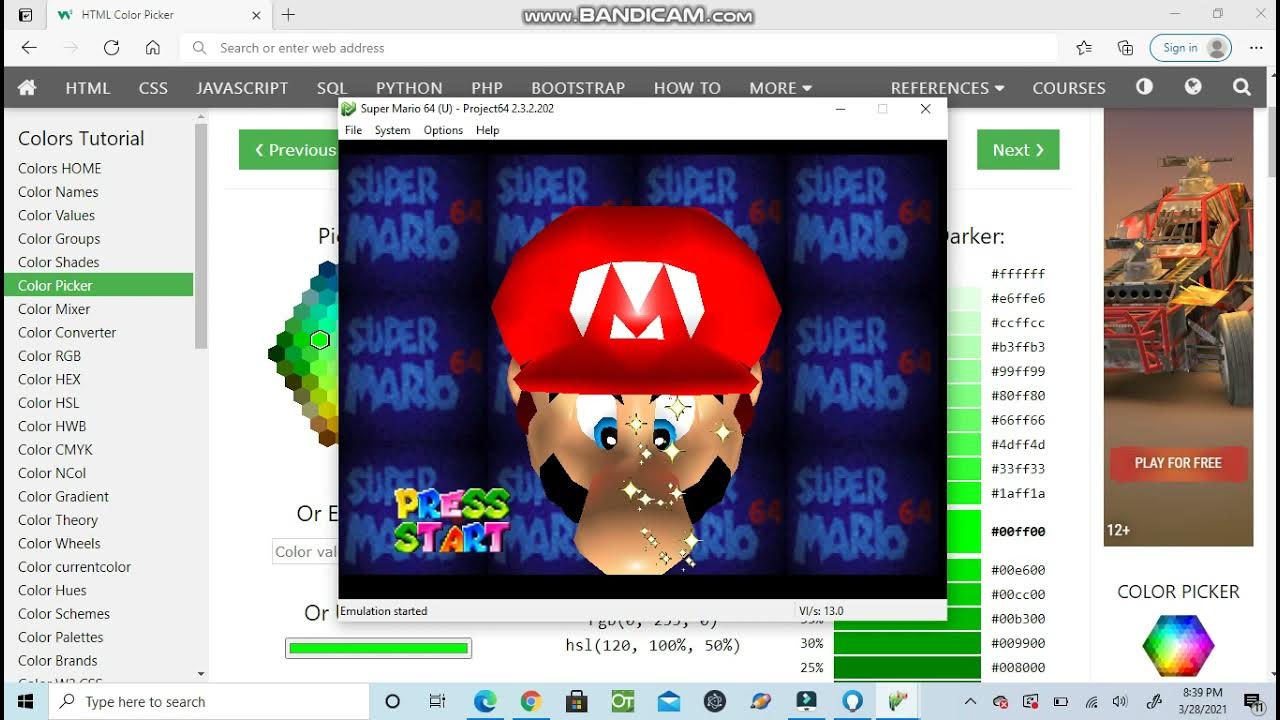The image size is (1280, 720).
Task: Add page to favorites star icon
Action: (x=1084, y=48)
